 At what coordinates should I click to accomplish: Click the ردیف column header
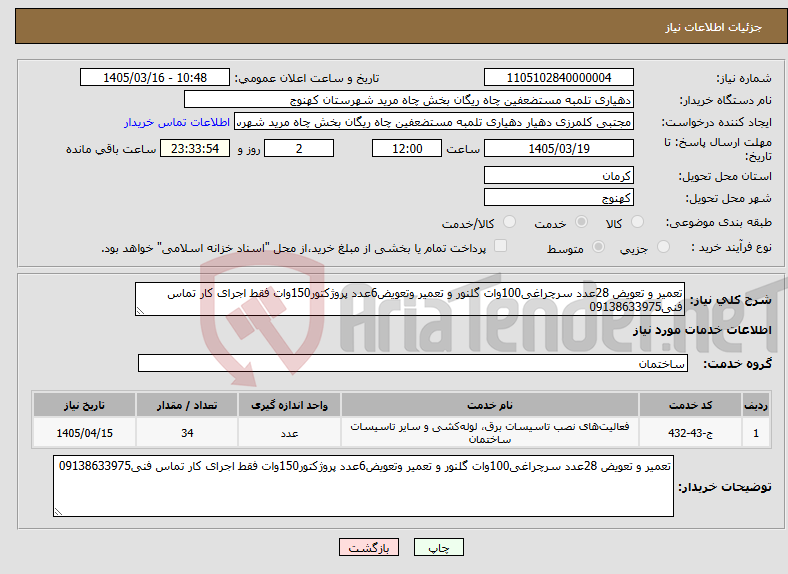click(x=756, y=405)
